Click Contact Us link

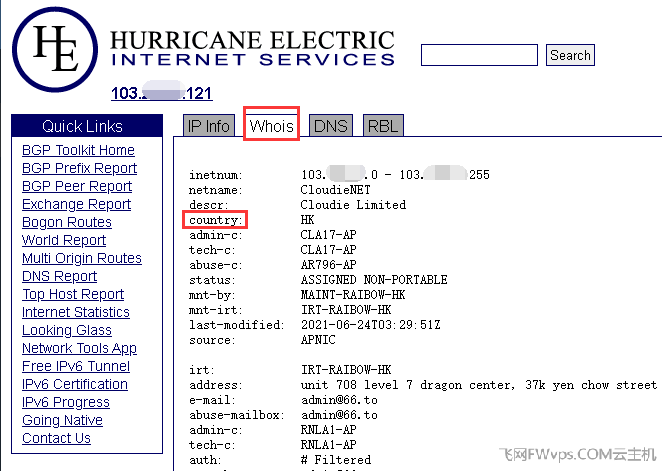56,438
